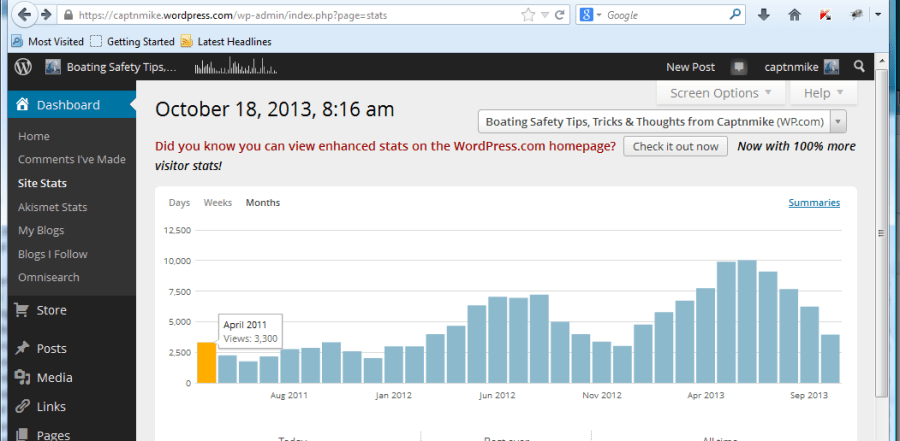The width and height of the screenshot is (900, 441).
Task: Expand the Screen Options panel
Action: tap(720, 93)
